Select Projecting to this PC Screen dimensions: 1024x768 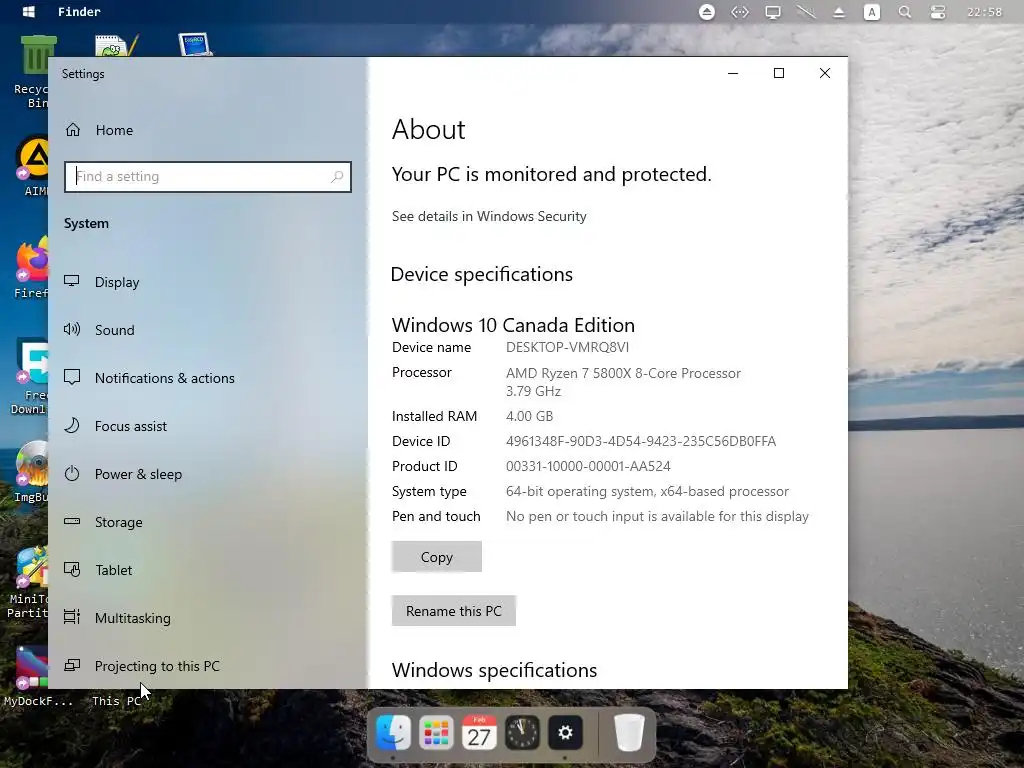[157, 666]
